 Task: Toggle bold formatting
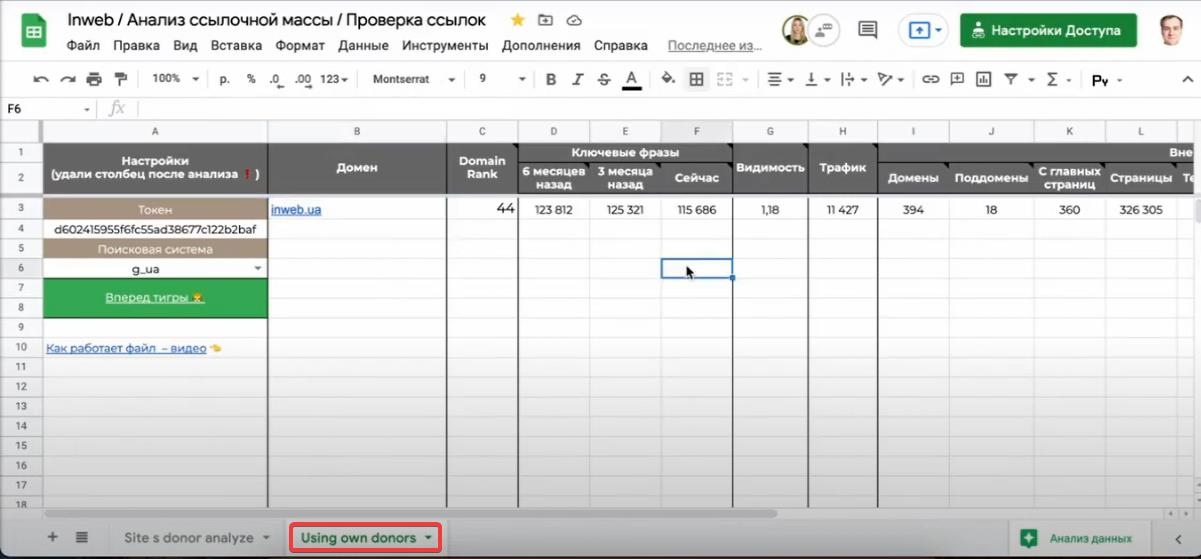coord(551,79)
